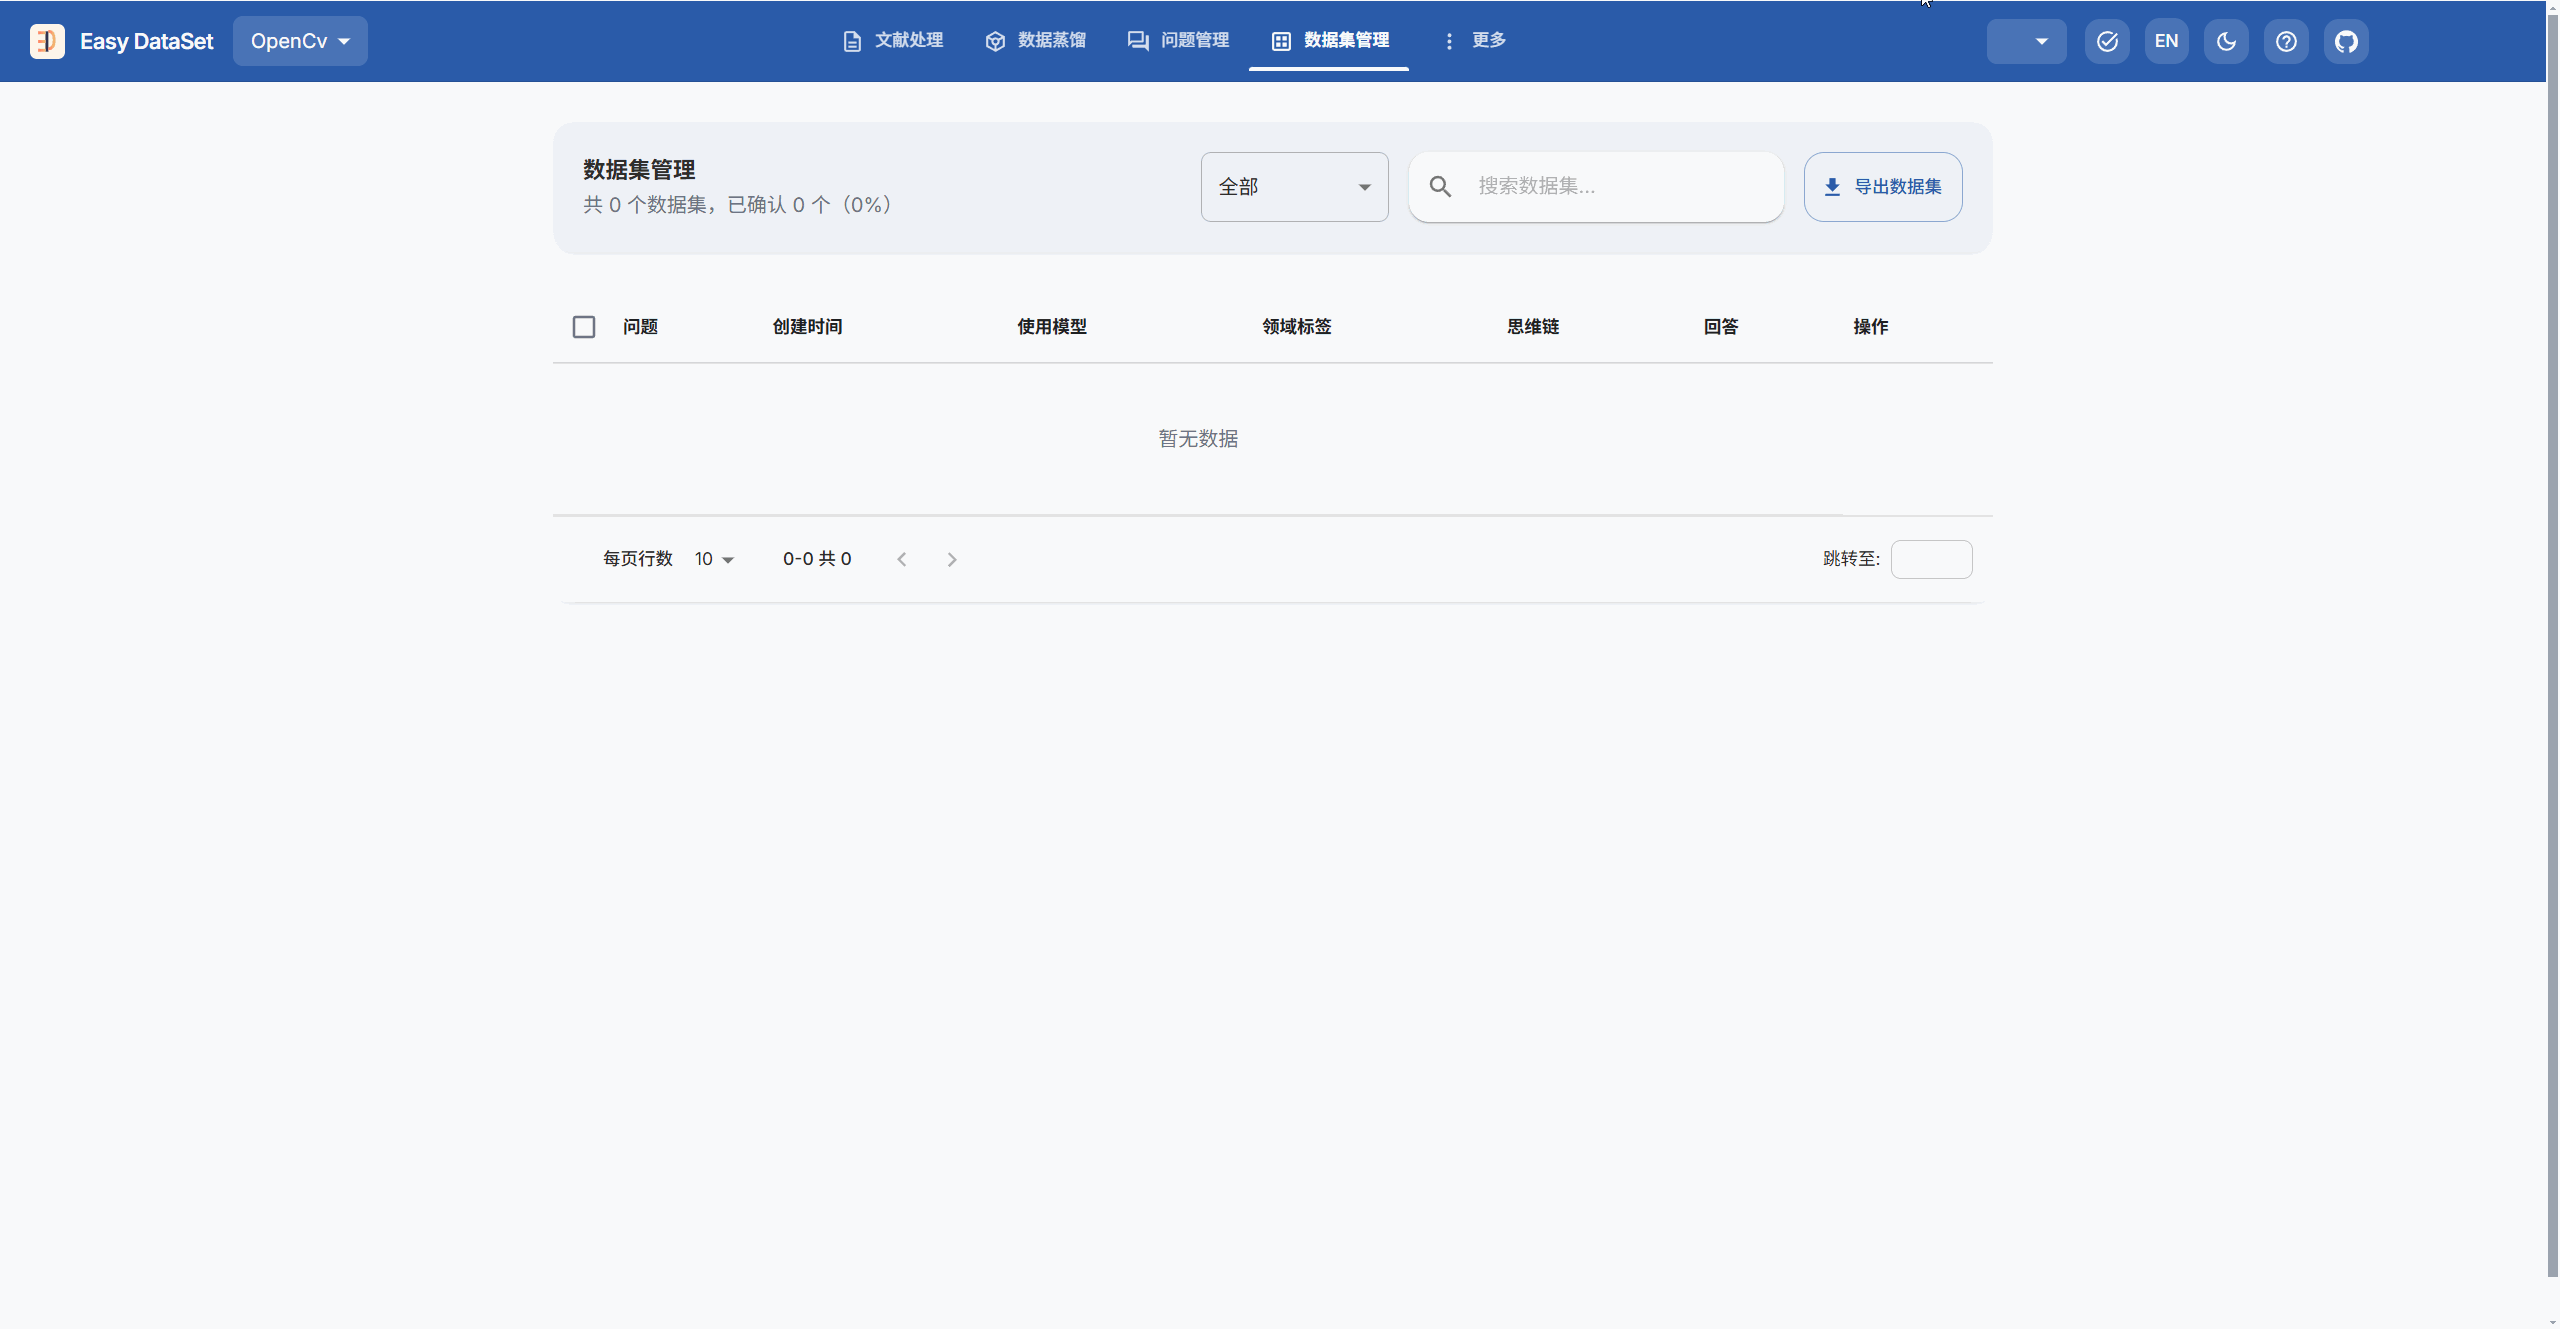Open the 数据蒸馏 nav item
Screen dimensions: 2560x1329
(x=1035, y=40)
